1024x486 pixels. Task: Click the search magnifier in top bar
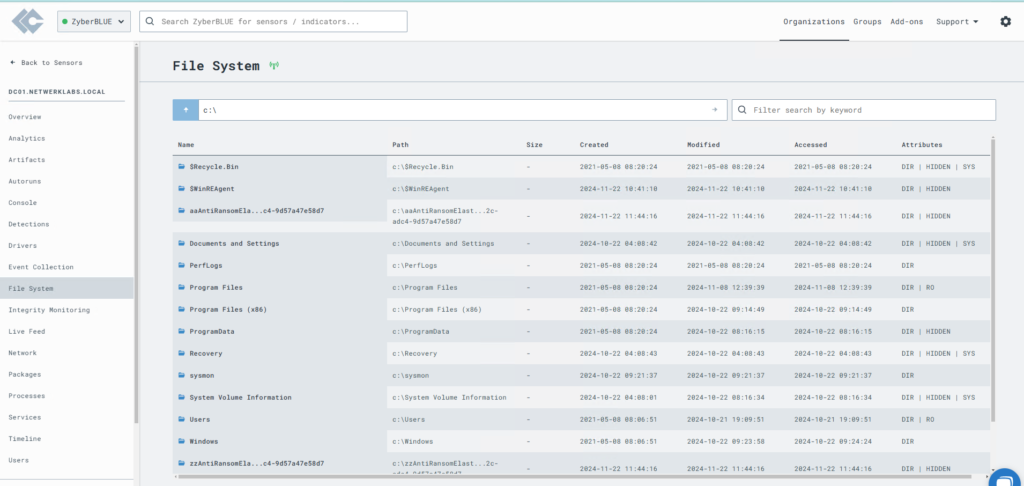(x=150, y=21)
